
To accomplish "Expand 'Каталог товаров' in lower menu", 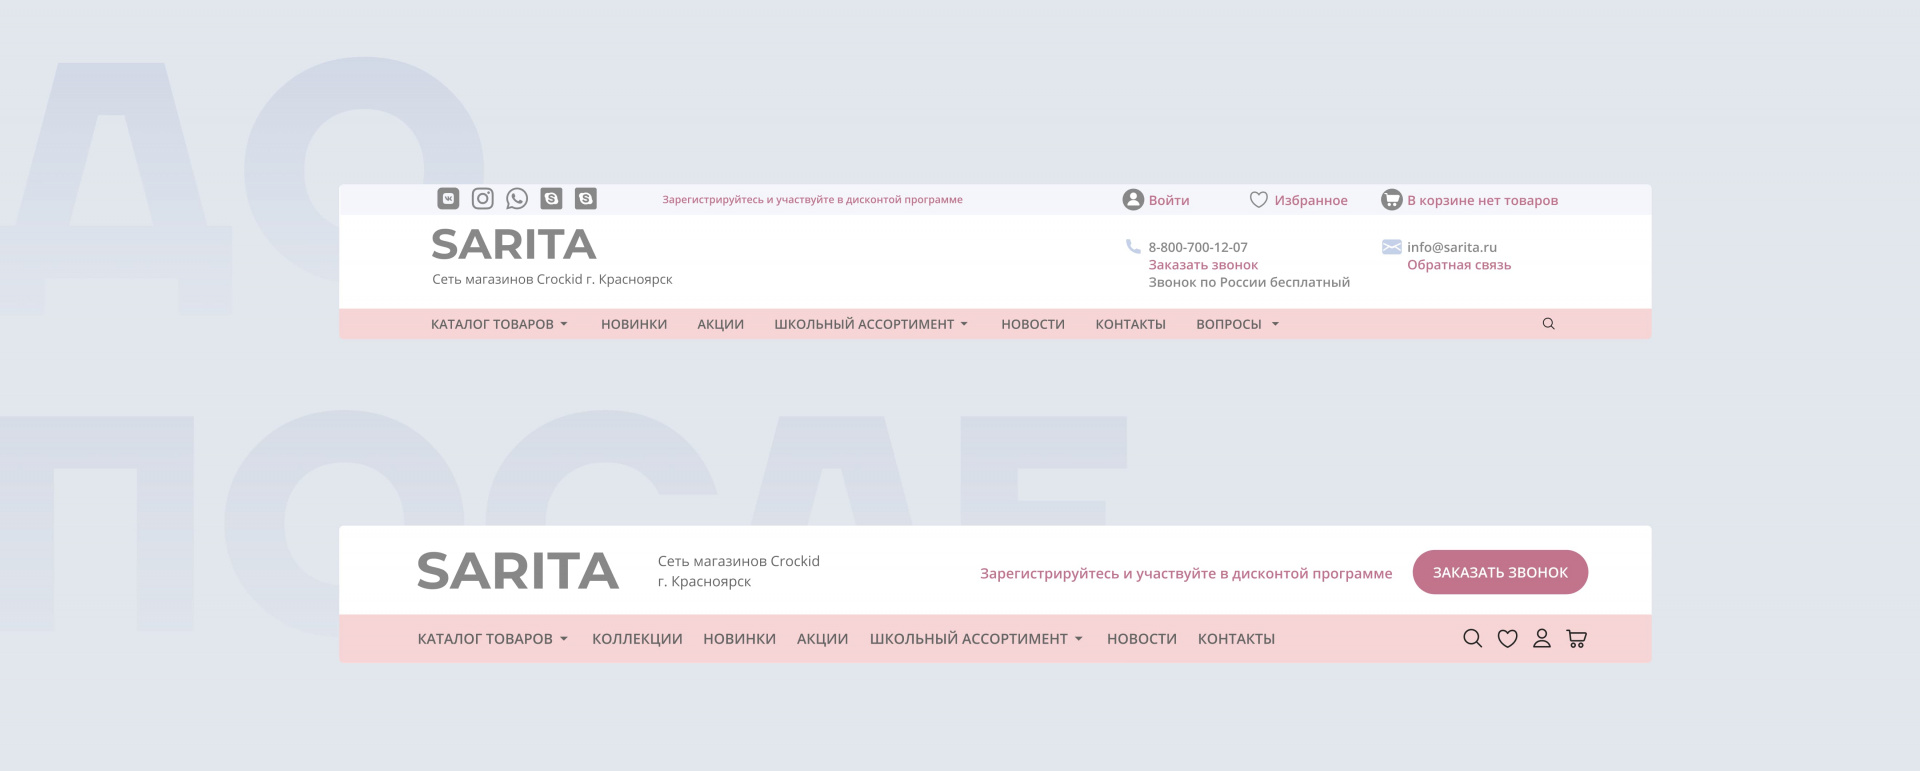I will pos(493,639).
